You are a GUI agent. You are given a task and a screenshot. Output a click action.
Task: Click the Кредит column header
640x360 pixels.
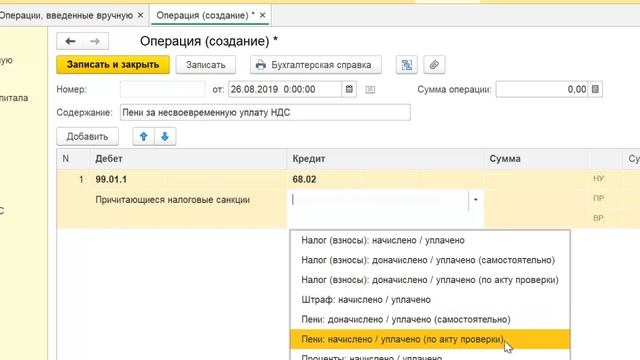[x=385, y=159]
